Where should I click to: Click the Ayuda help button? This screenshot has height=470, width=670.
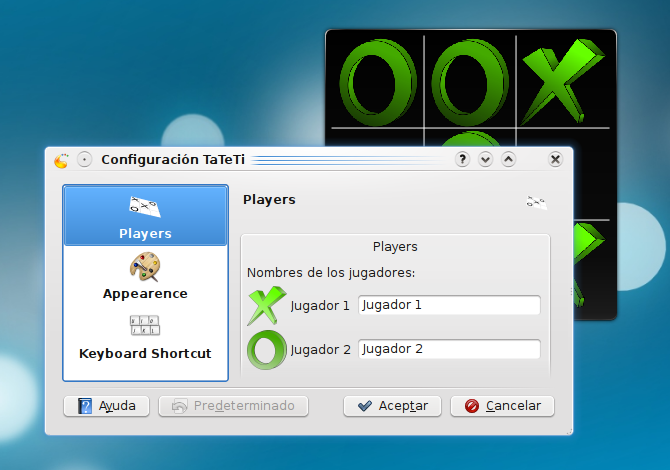[x=106, y=406]
